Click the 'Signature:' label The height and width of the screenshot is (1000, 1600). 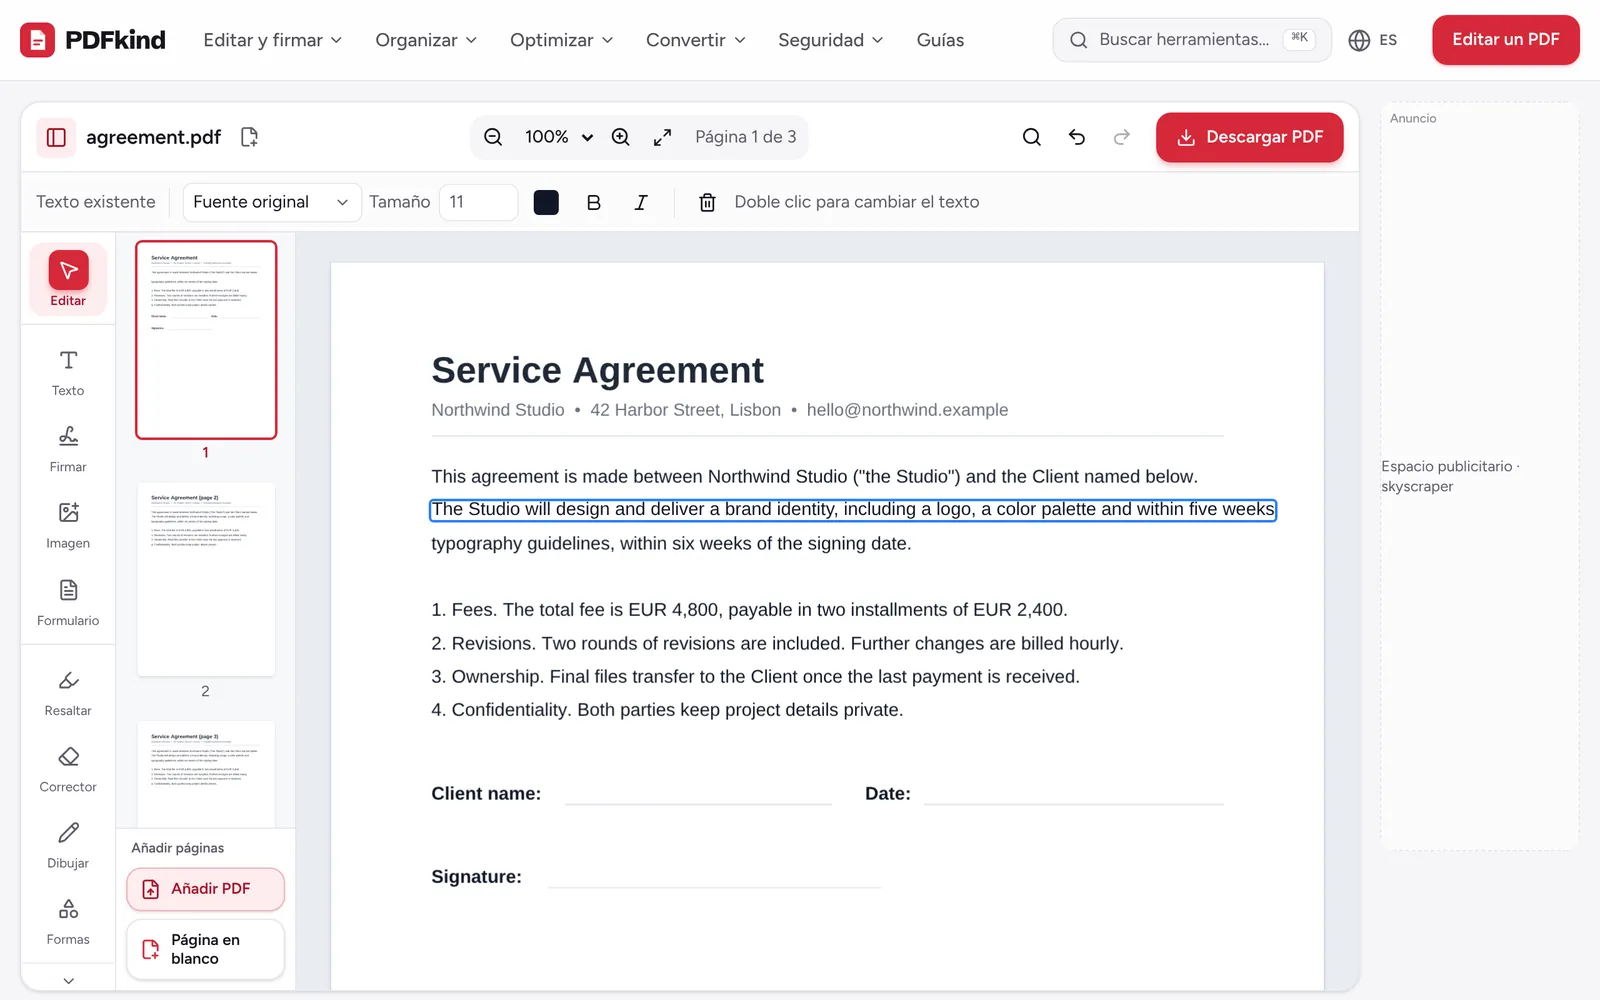pos(476,877)
